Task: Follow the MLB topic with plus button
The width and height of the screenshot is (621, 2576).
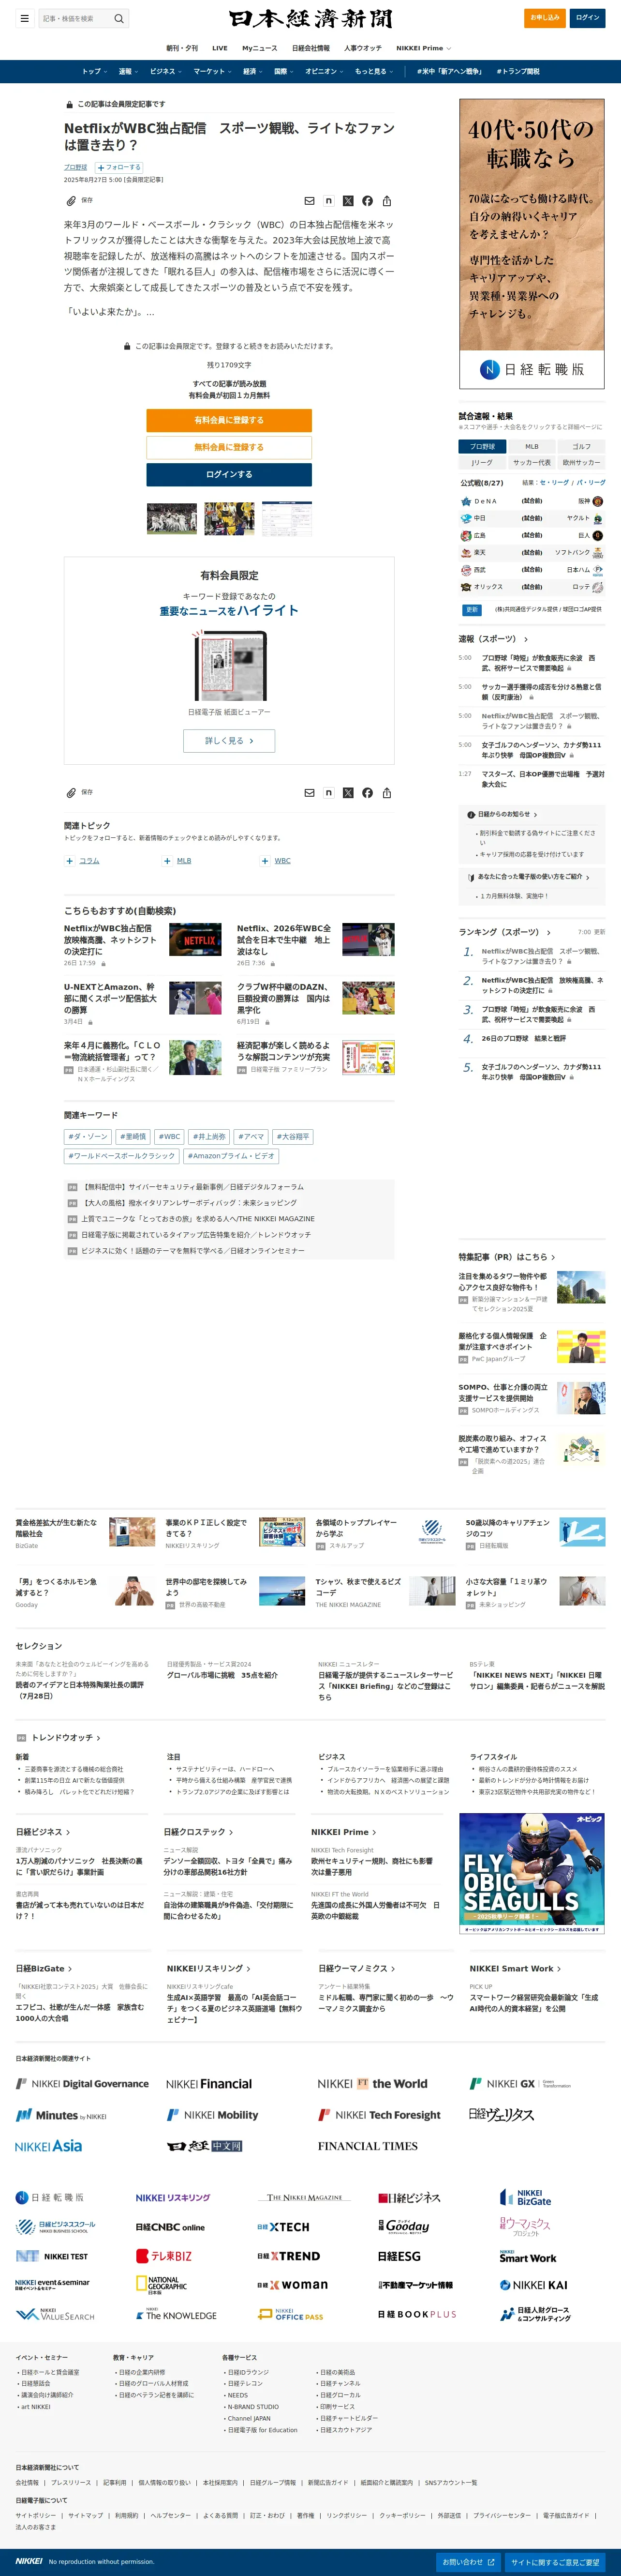Action: [167, 861]
